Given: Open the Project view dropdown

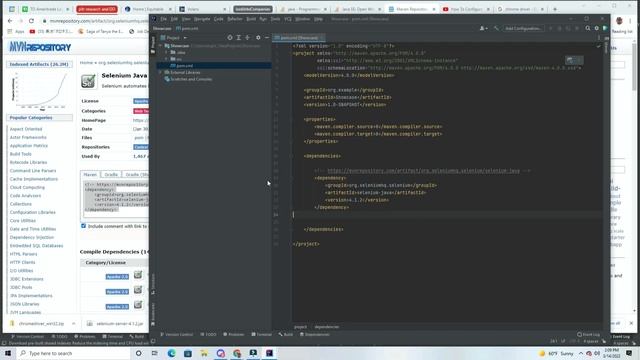Looking at the screenshot, I should (x=174, y=38).
